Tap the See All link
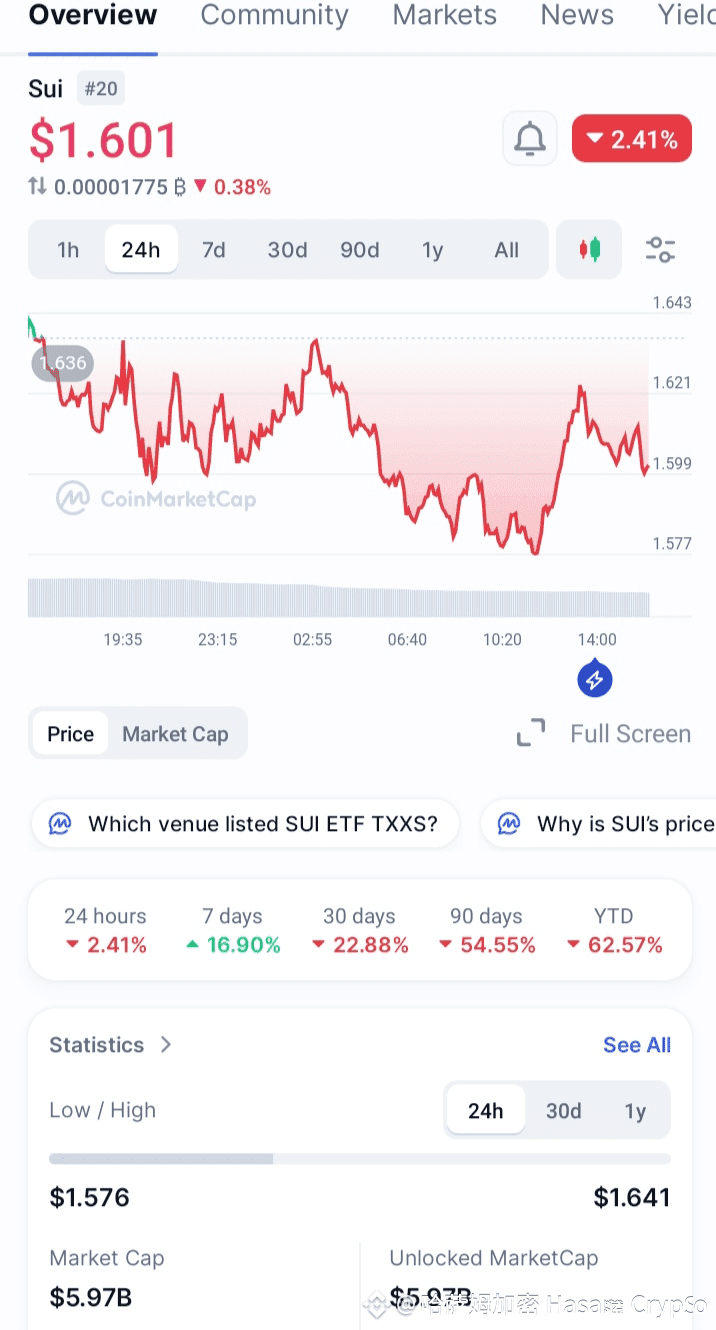The width and height of the screenshot is (716, 1330). (x=637, y=1045)
